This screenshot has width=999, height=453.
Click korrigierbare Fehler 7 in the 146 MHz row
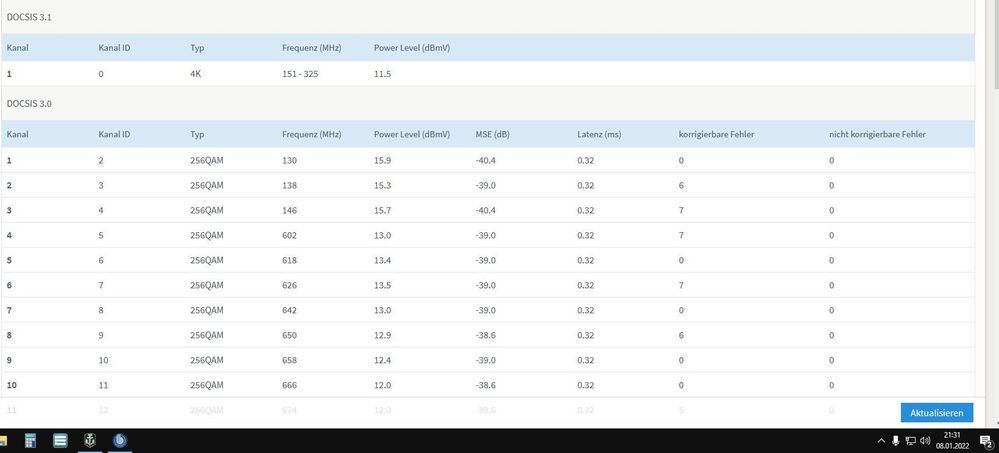(x=681, y=210)
